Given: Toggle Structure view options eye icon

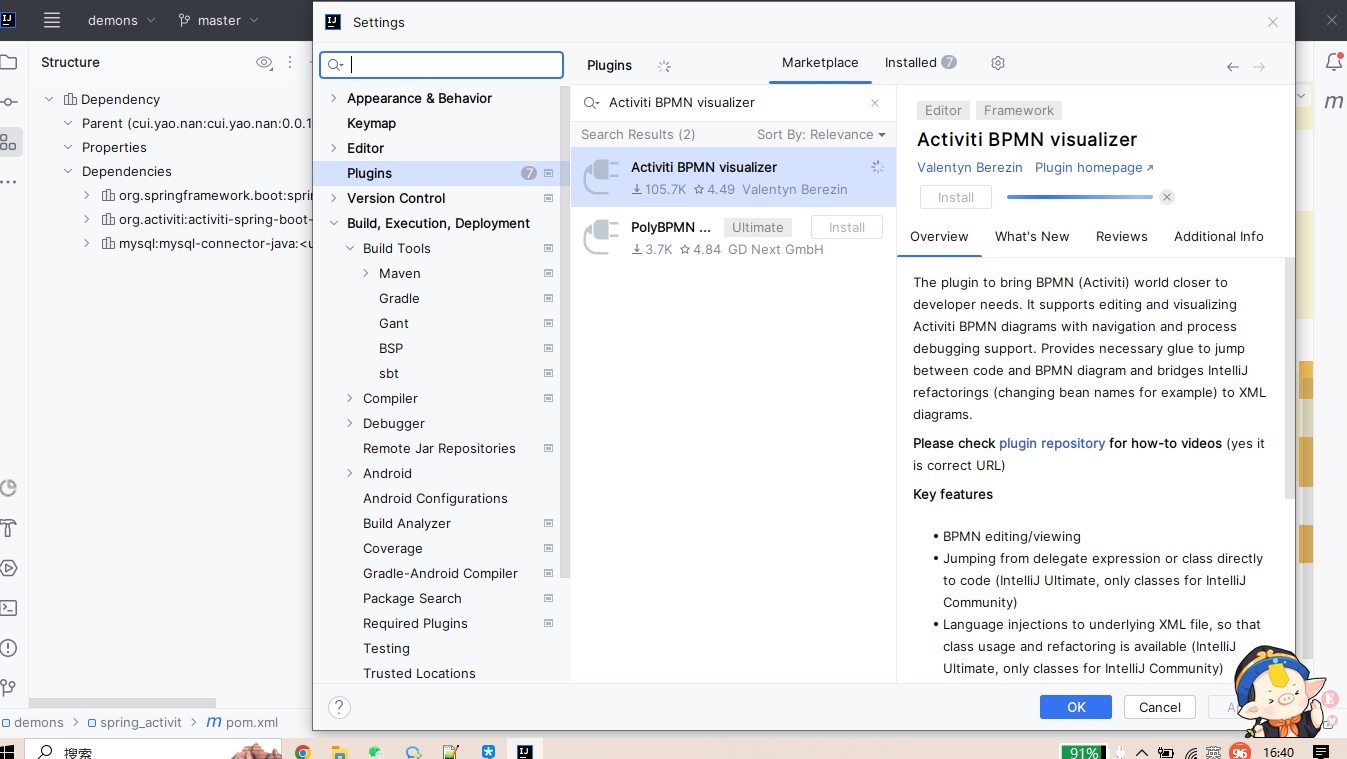Looking at the screenshot, I should pos(264,62).
